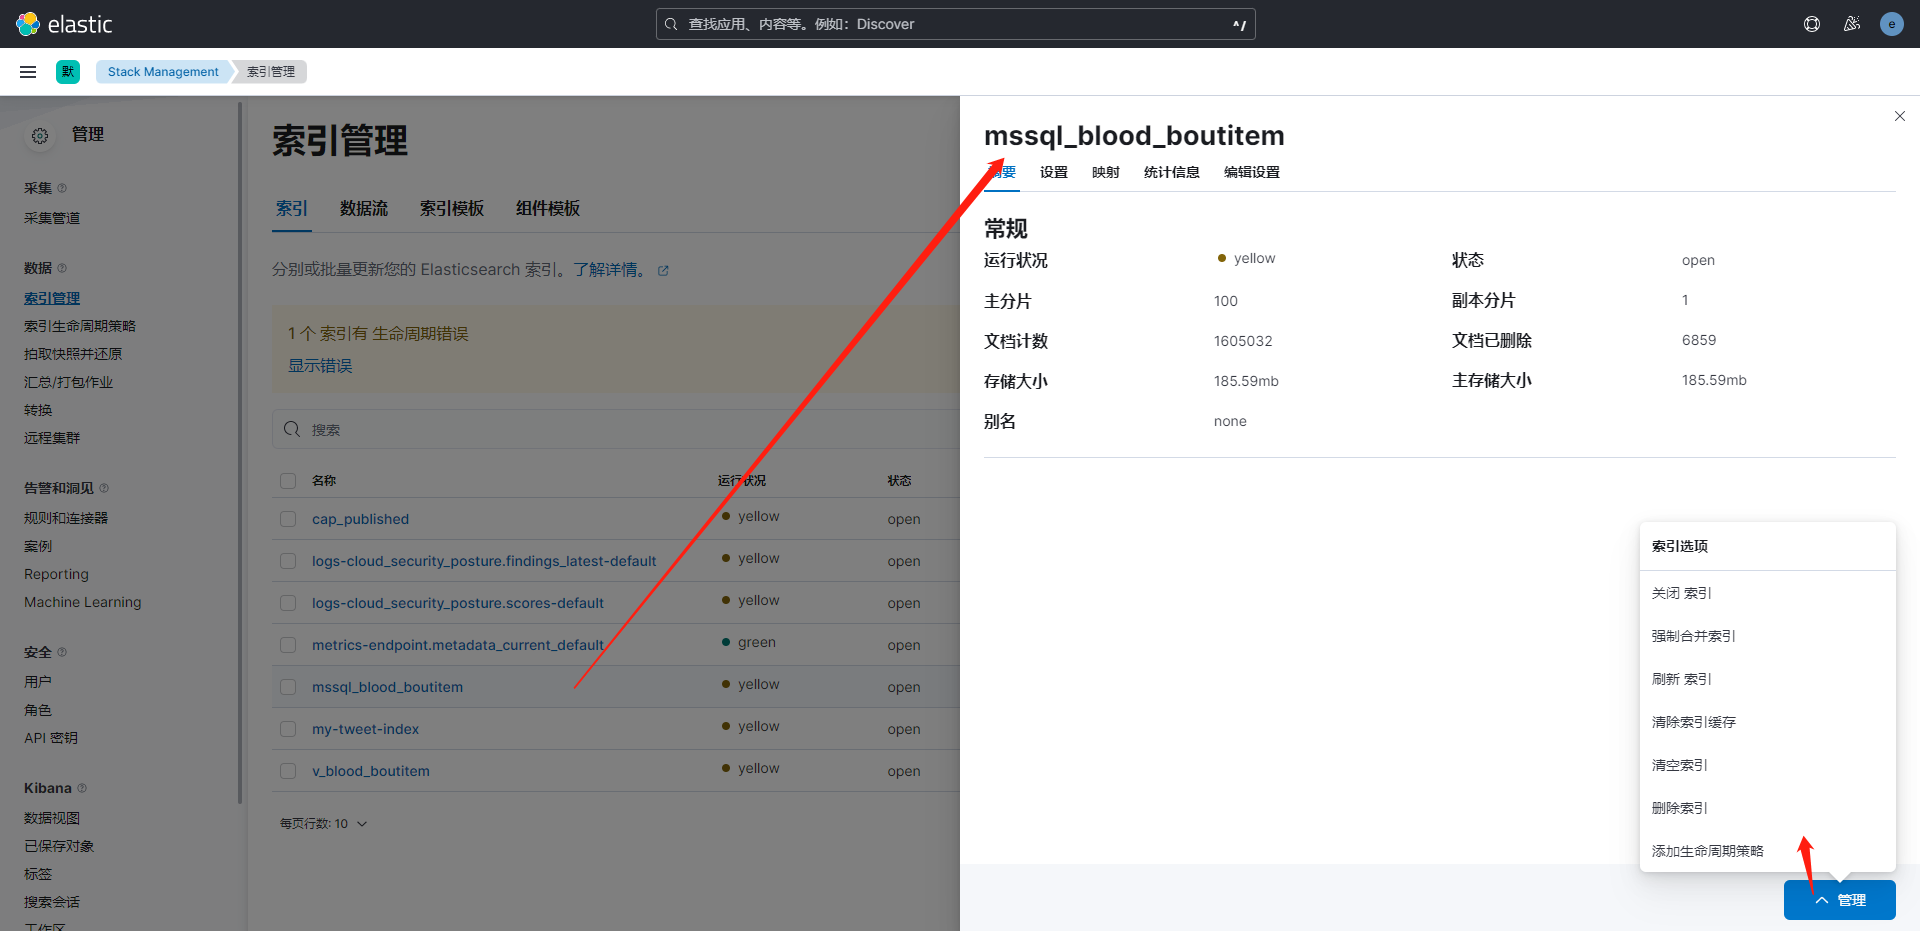Click the info icon beside 采集

point(62,188)
